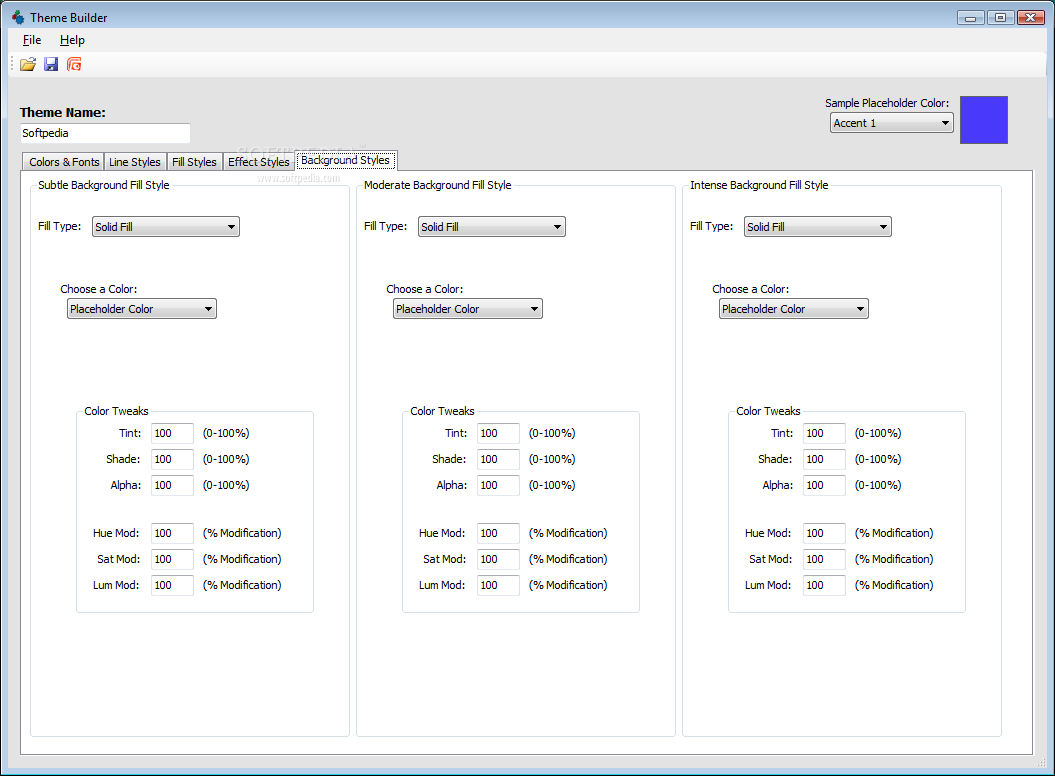
Task: Switch to the Effect Styles tab
Action: tap(258, 162)
